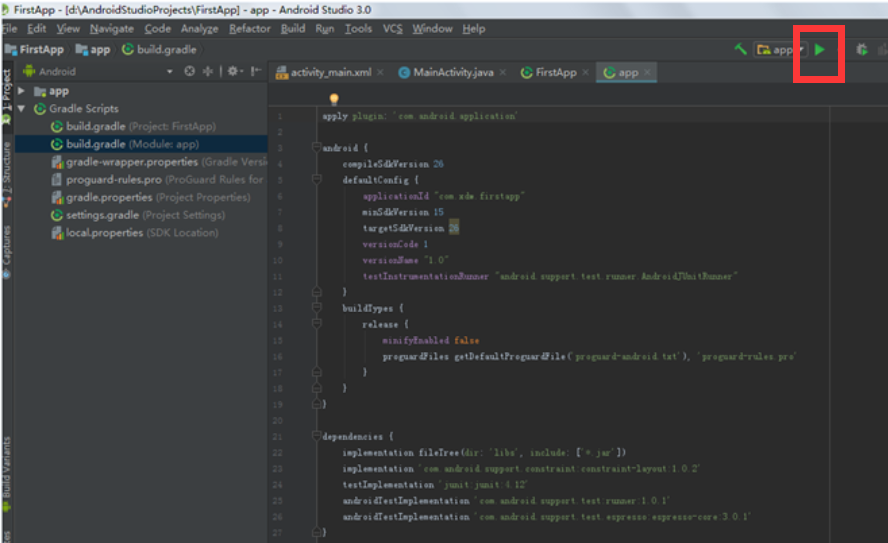Click build.gradle in the breadcrumb bar

(159, 50)
